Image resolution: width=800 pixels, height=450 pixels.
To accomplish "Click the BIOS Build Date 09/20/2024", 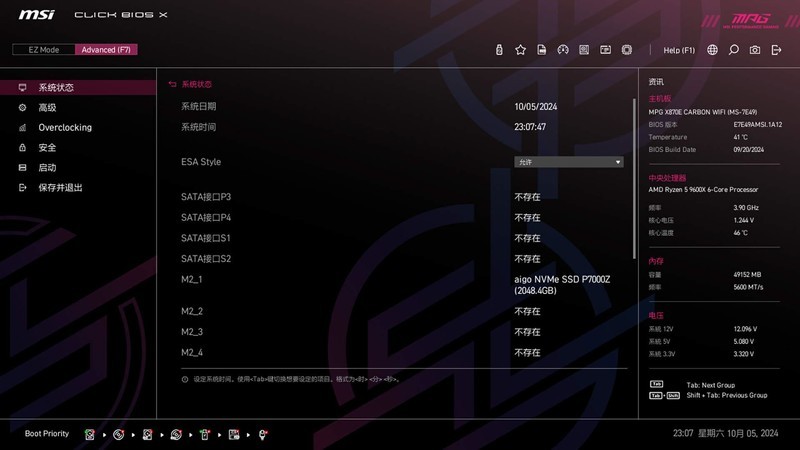I will [748, 149].
